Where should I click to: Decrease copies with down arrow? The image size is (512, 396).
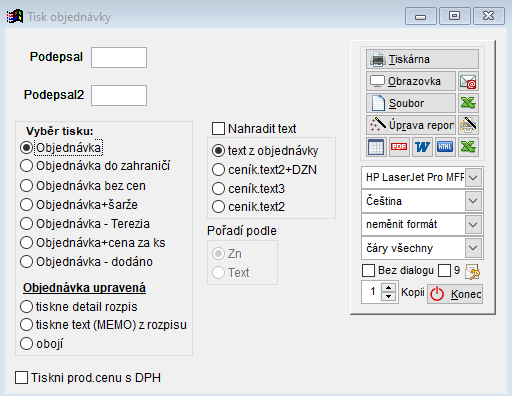pos(388,296)
